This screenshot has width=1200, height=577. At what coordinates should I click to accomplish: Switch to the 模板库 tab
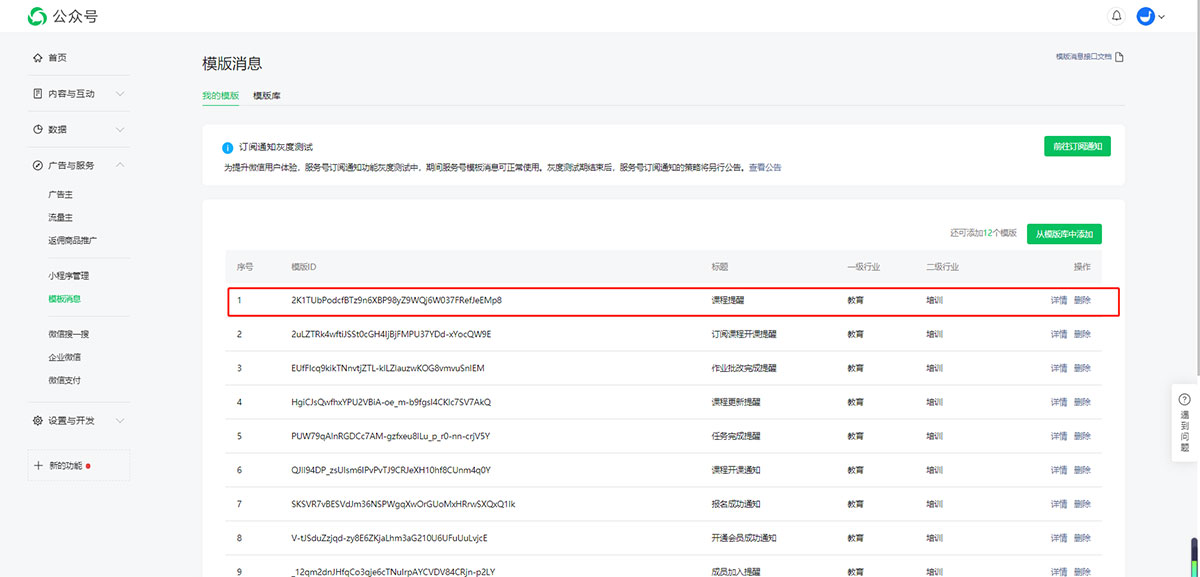point(267,96)
